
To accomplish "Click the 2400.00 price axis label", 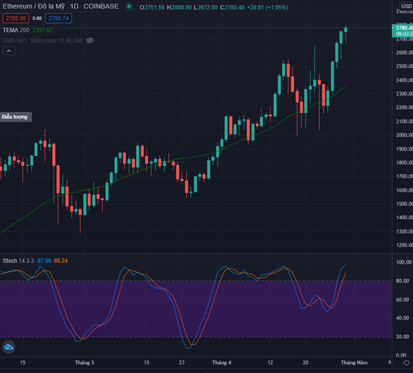I will 404,80.
